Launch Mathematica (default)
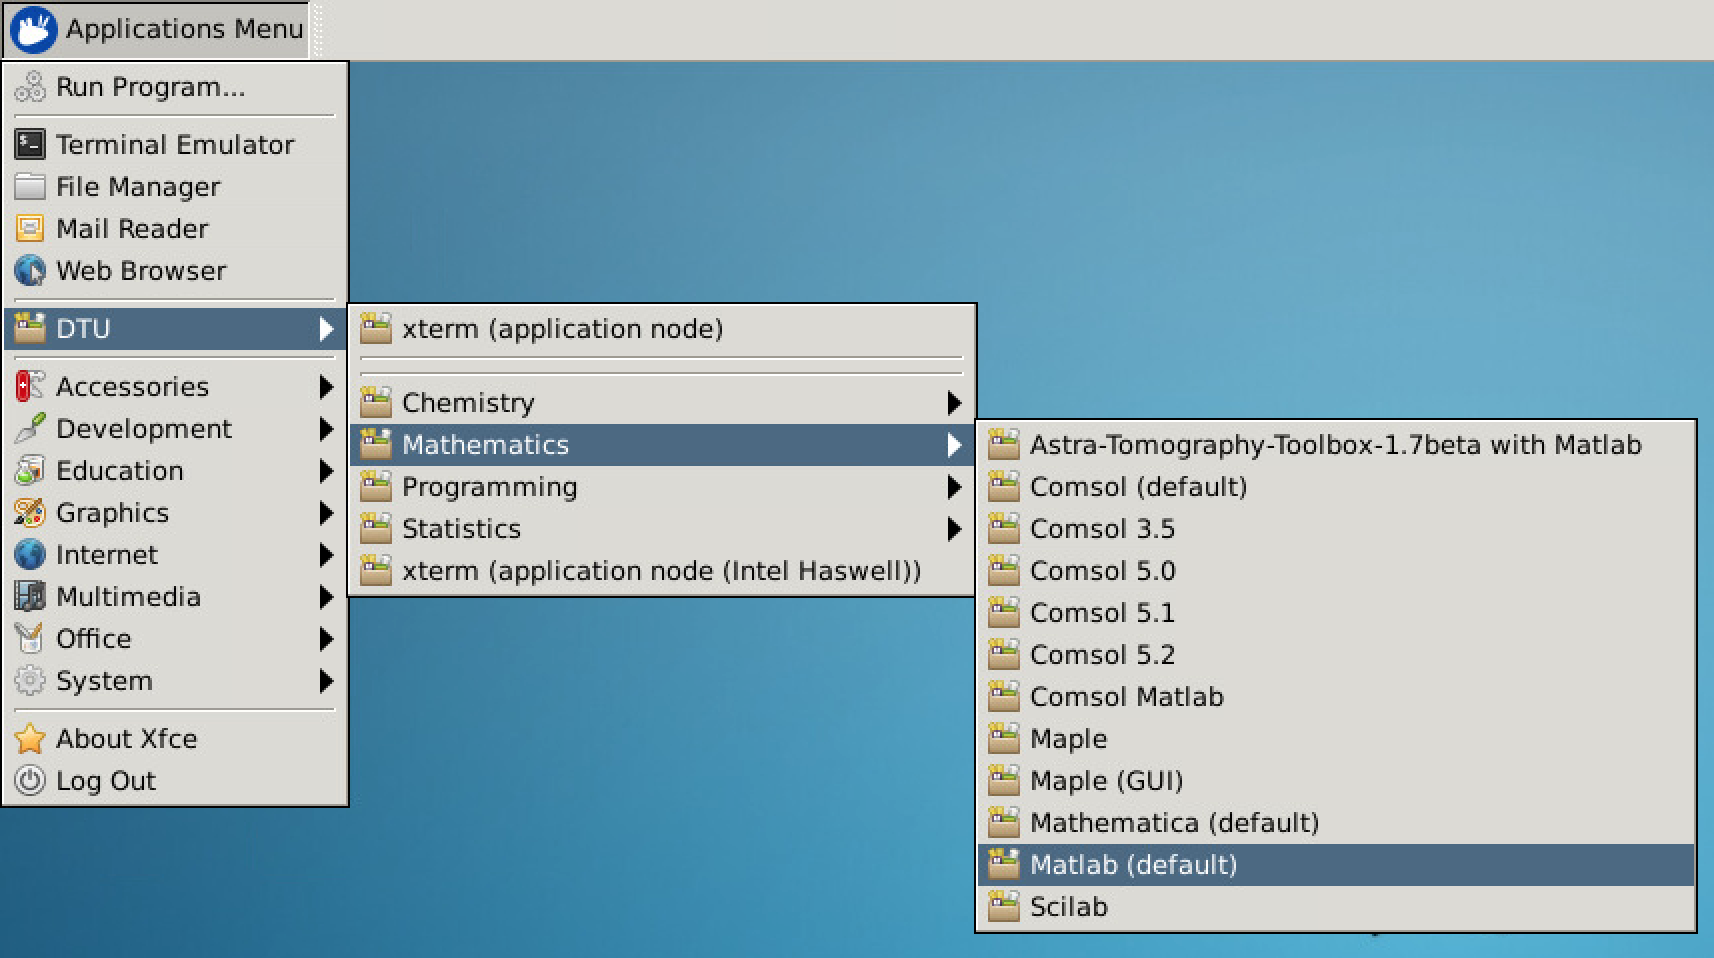The image size is (1714, 958). tap(1336, 823)
